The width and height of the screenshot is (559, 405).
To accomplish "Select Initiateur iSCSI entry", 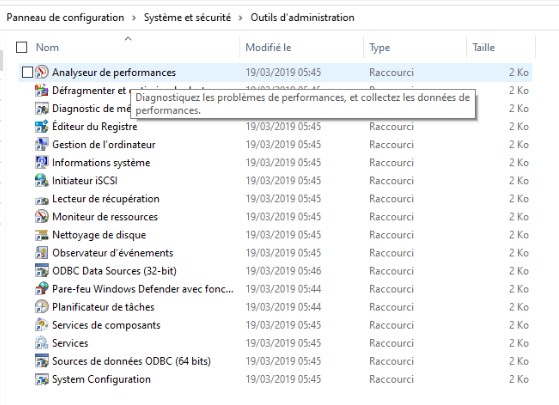I will (85, 181).
